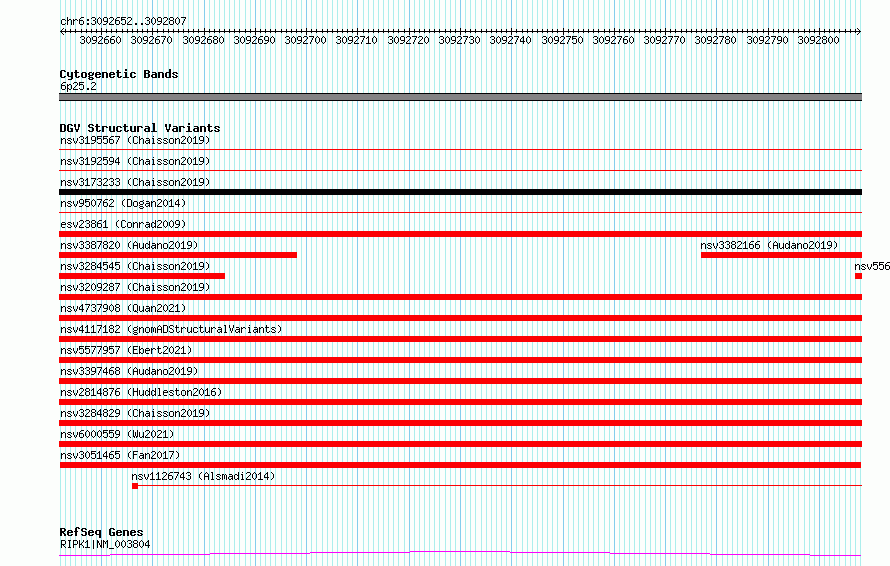Click ruler position 3092790
Image resolution: width=890 pixels, height=566 pixels.
click(x=767, y=40)
